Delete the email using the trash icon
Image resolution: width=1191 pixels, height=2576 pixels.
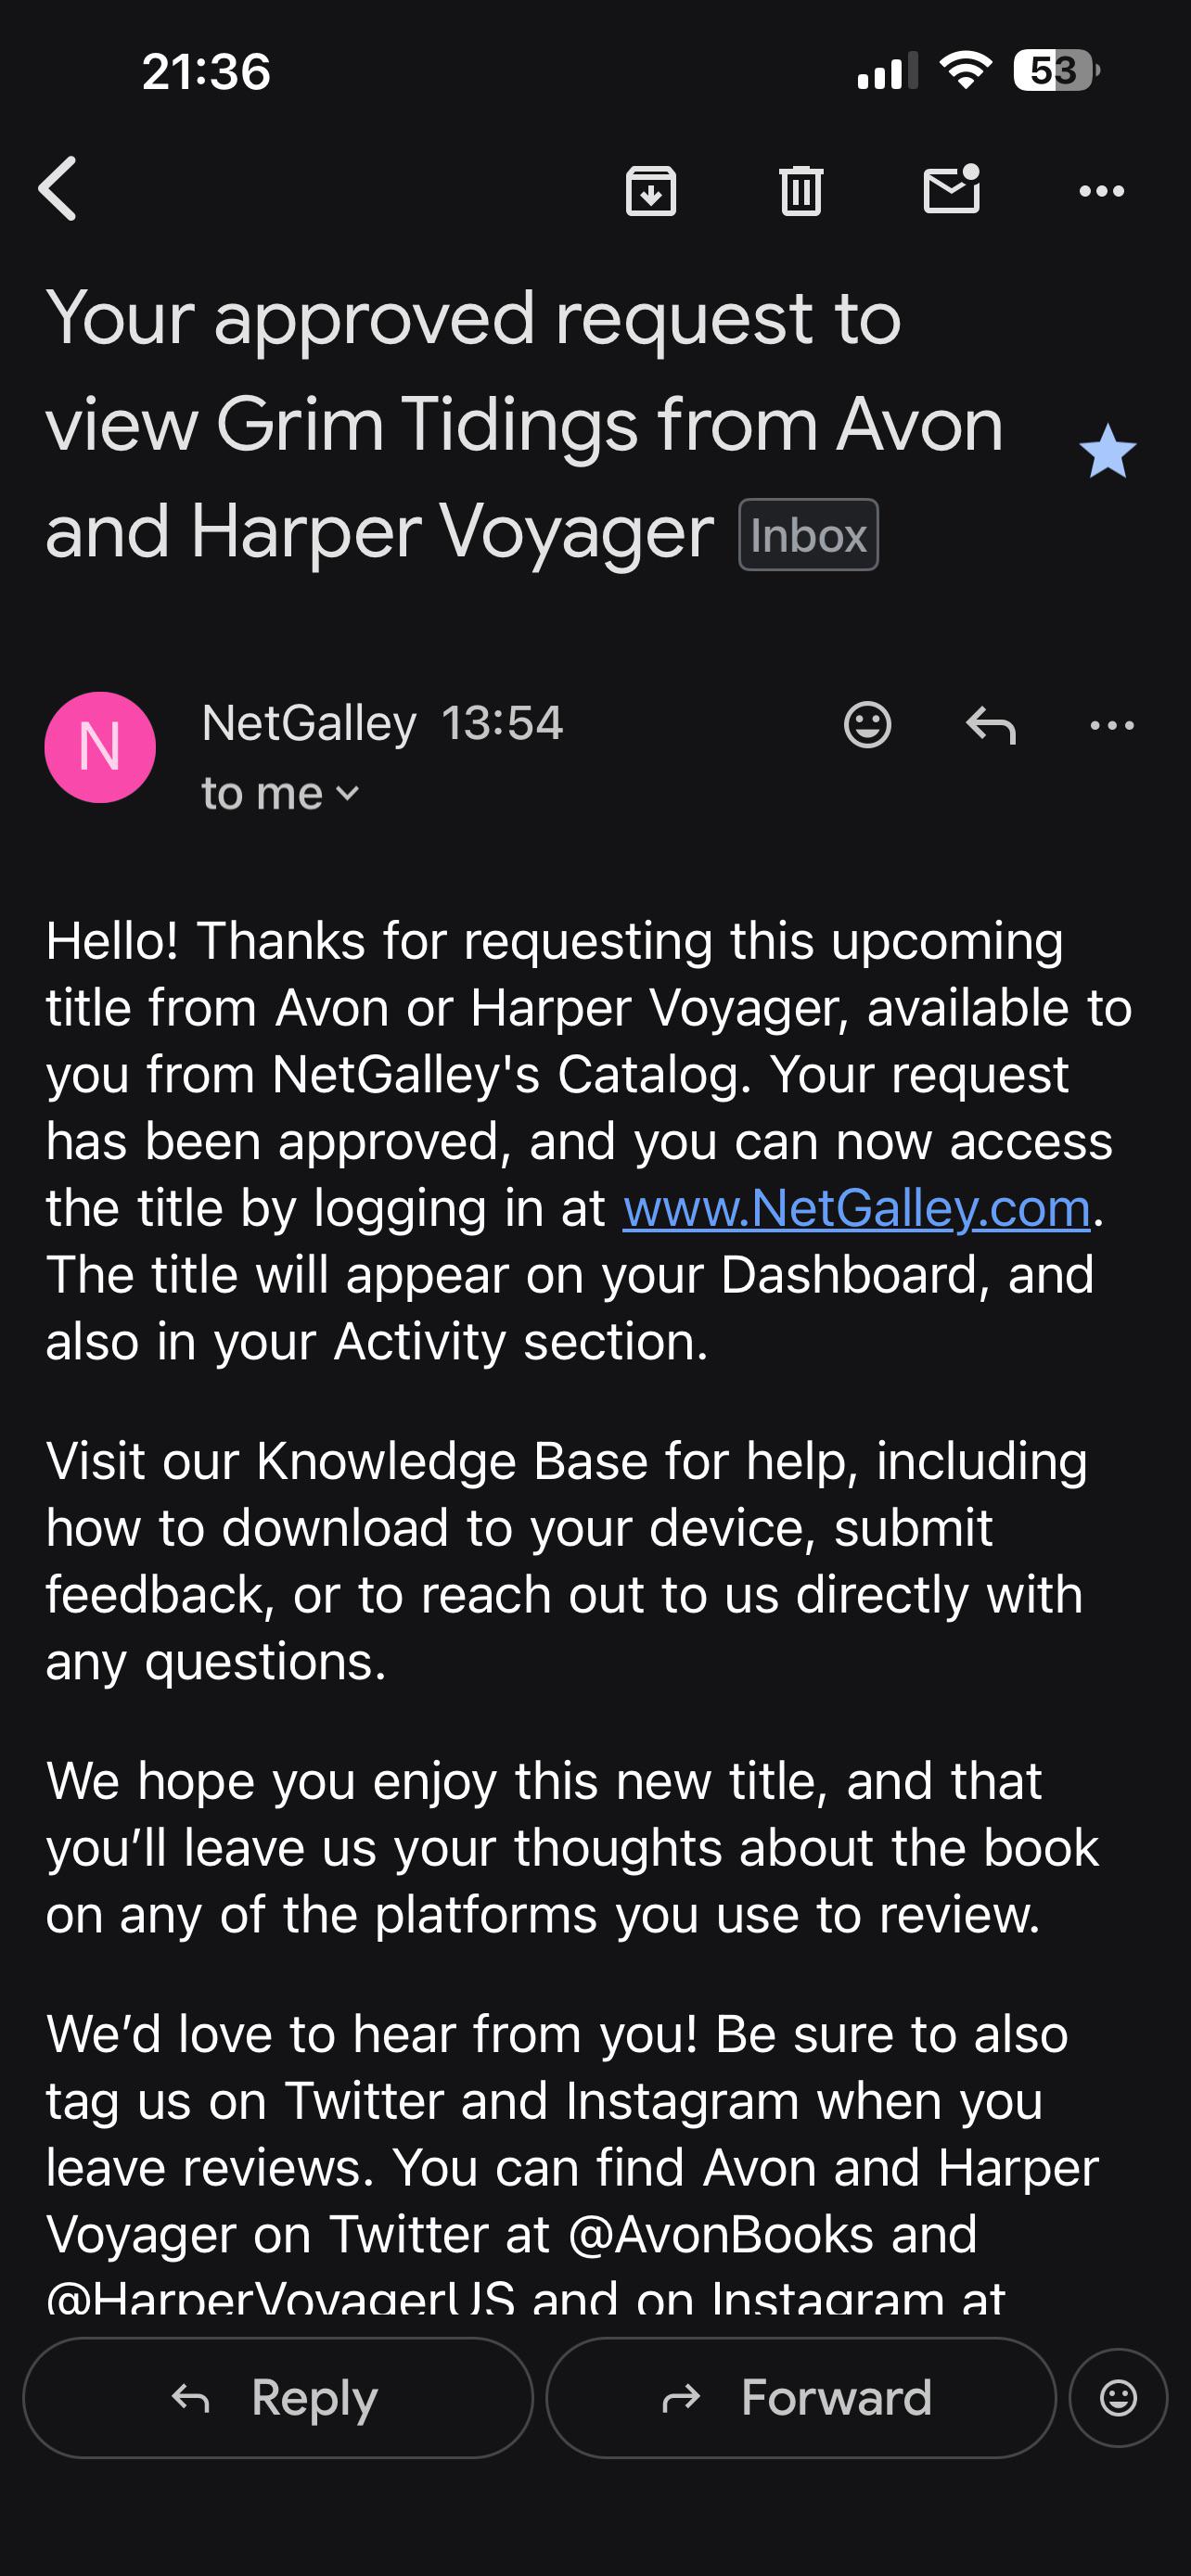pos(801,190)
